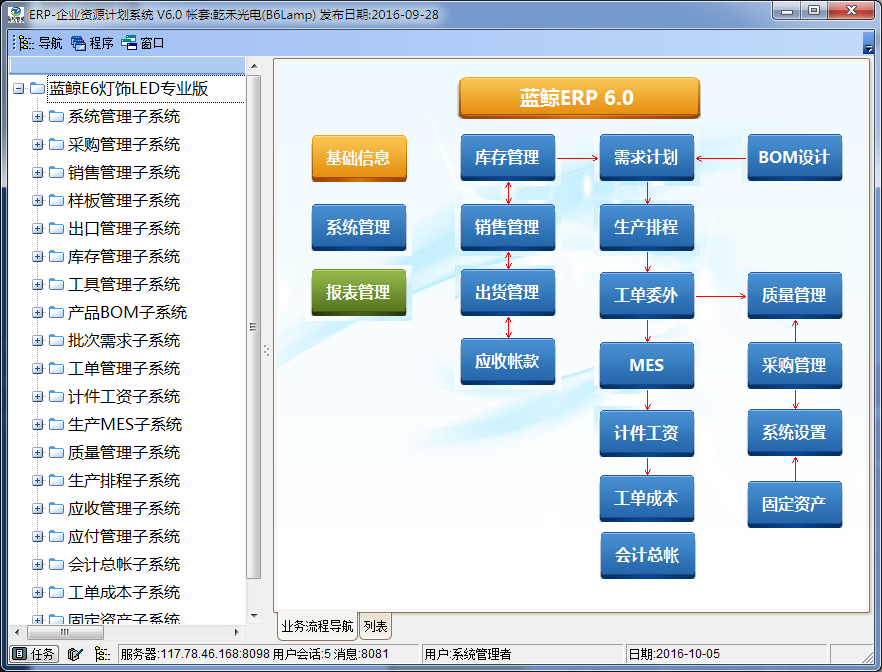Click the folder icon beside 库存管理子系统
882x672 pixels.
click(56, 256)
